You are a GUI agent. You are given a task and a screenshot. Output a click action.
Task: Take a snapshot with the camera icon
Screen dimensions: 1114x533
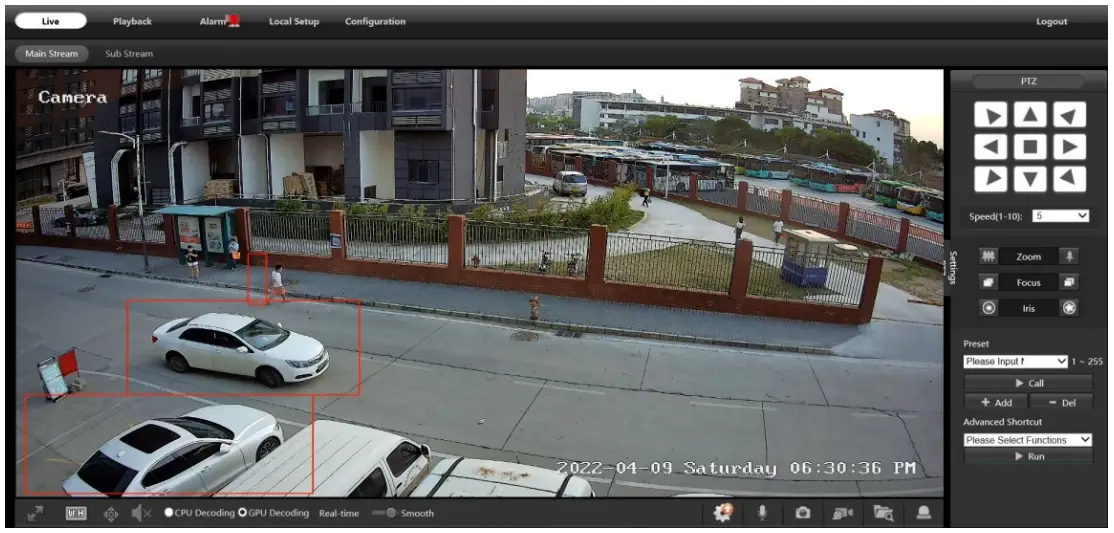802,513
